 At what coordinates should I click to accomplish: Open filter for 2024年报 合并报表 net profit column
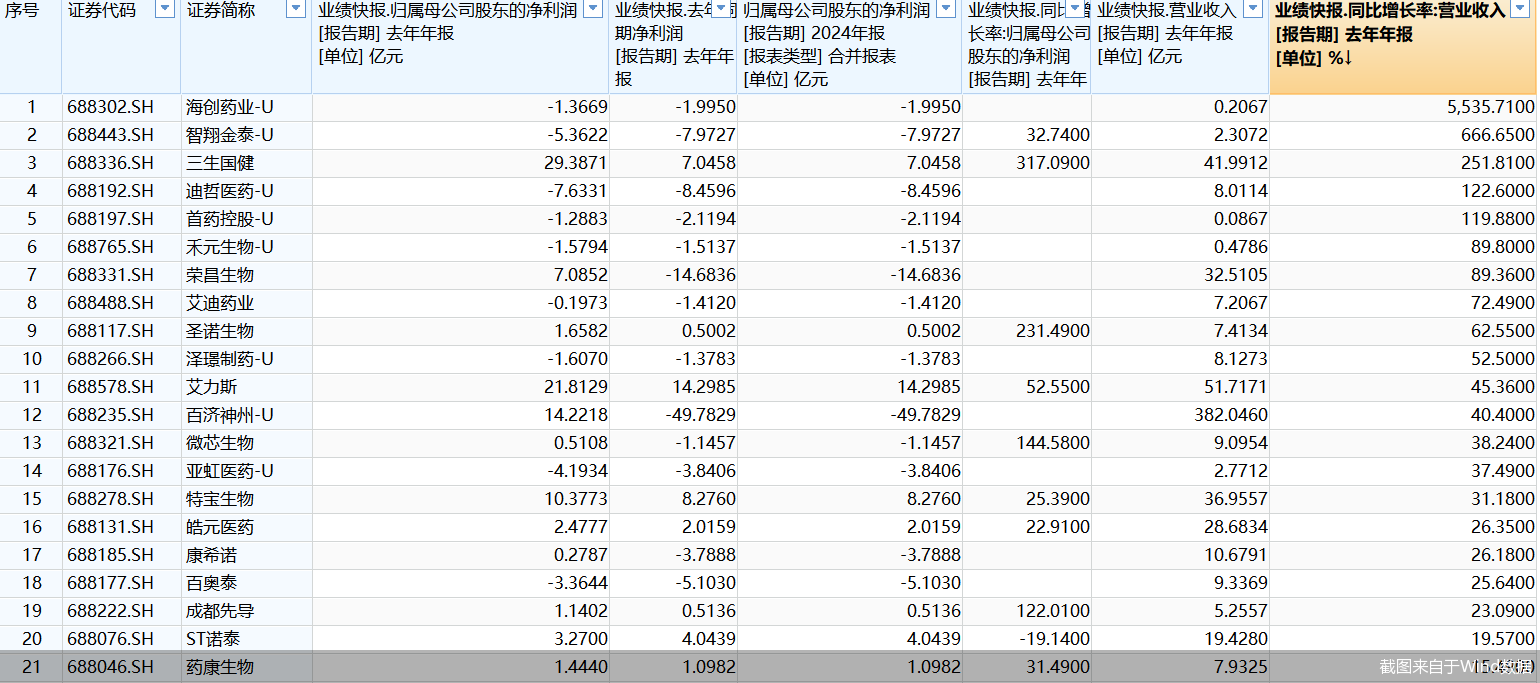tap(947, 10)
